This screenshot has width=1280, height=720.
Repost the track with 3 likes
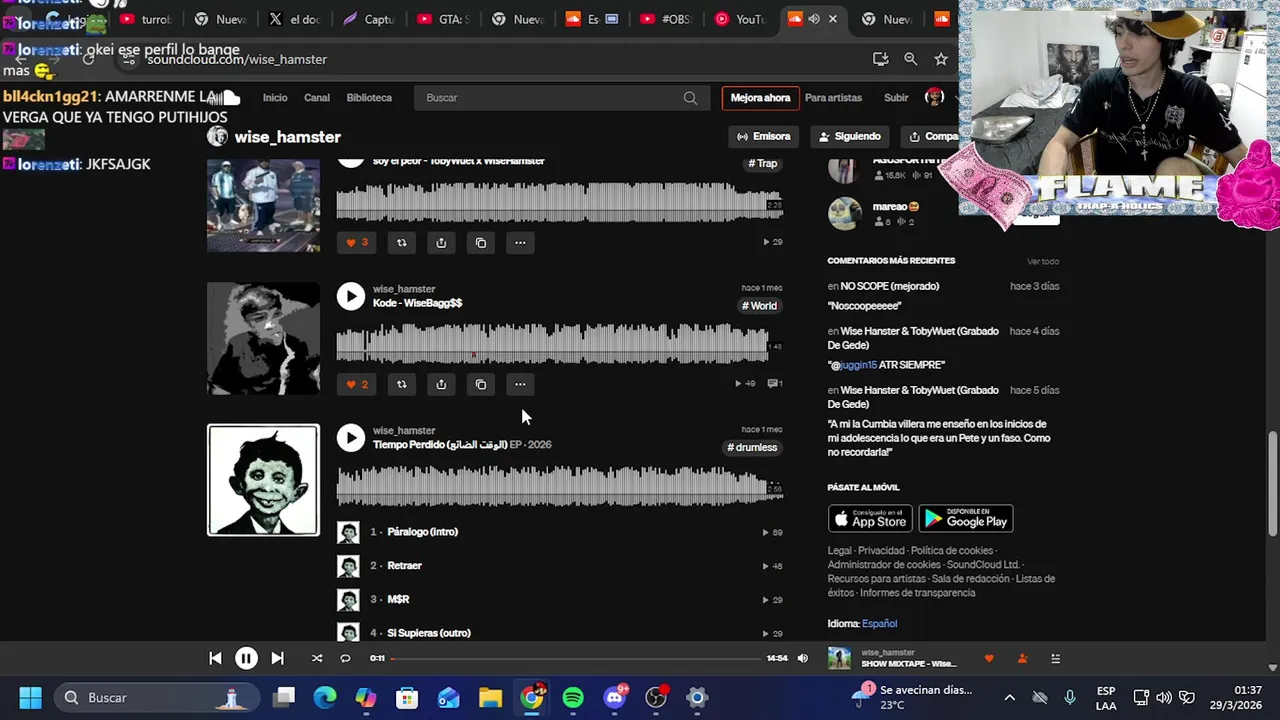point(401,242)
